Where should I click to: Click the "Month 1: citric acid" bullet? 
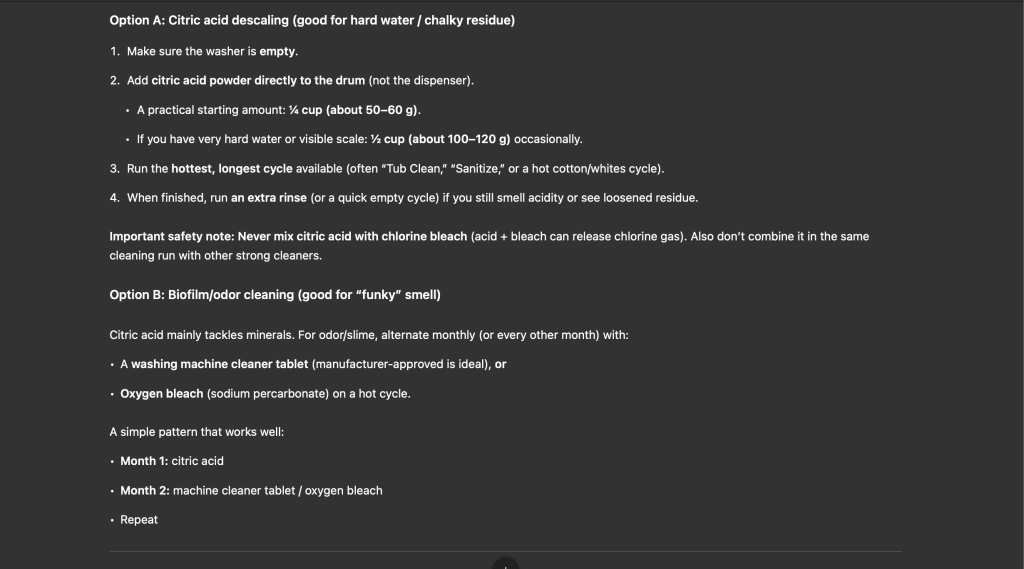coord(172,461)
